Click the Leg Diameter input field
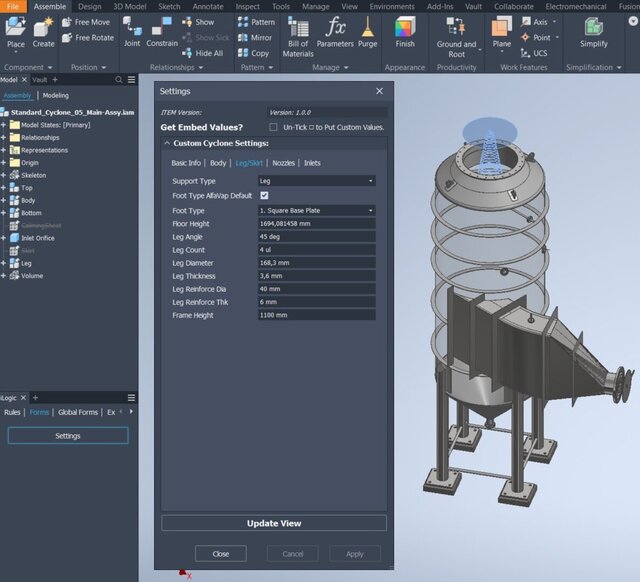 pyautogui.click(x=316, y=263)
